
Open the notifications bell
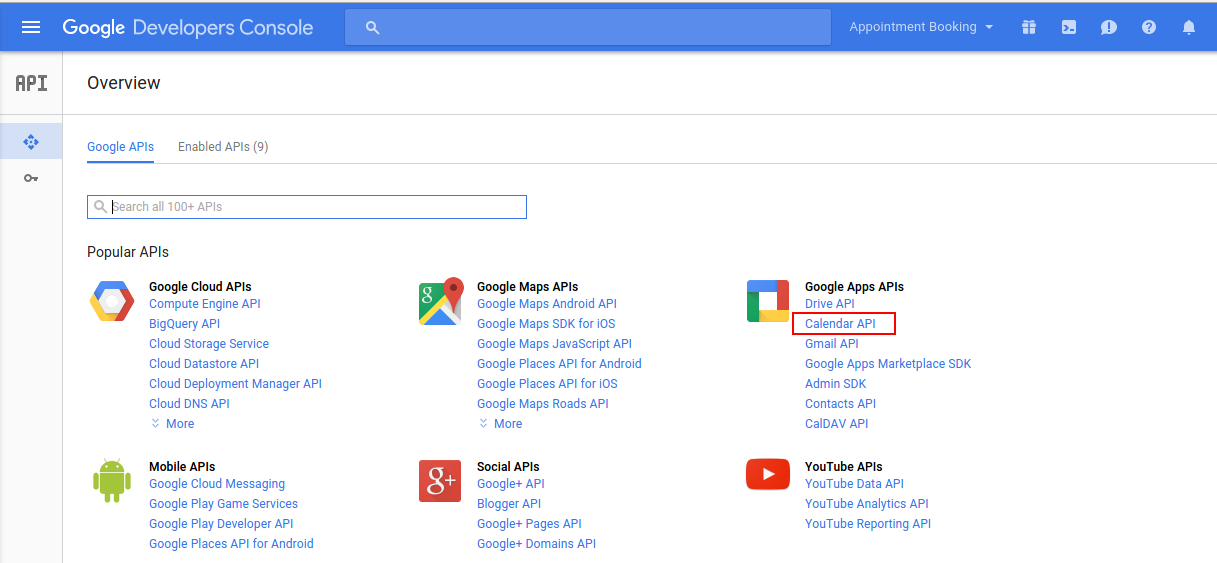tap(1189, 27)
